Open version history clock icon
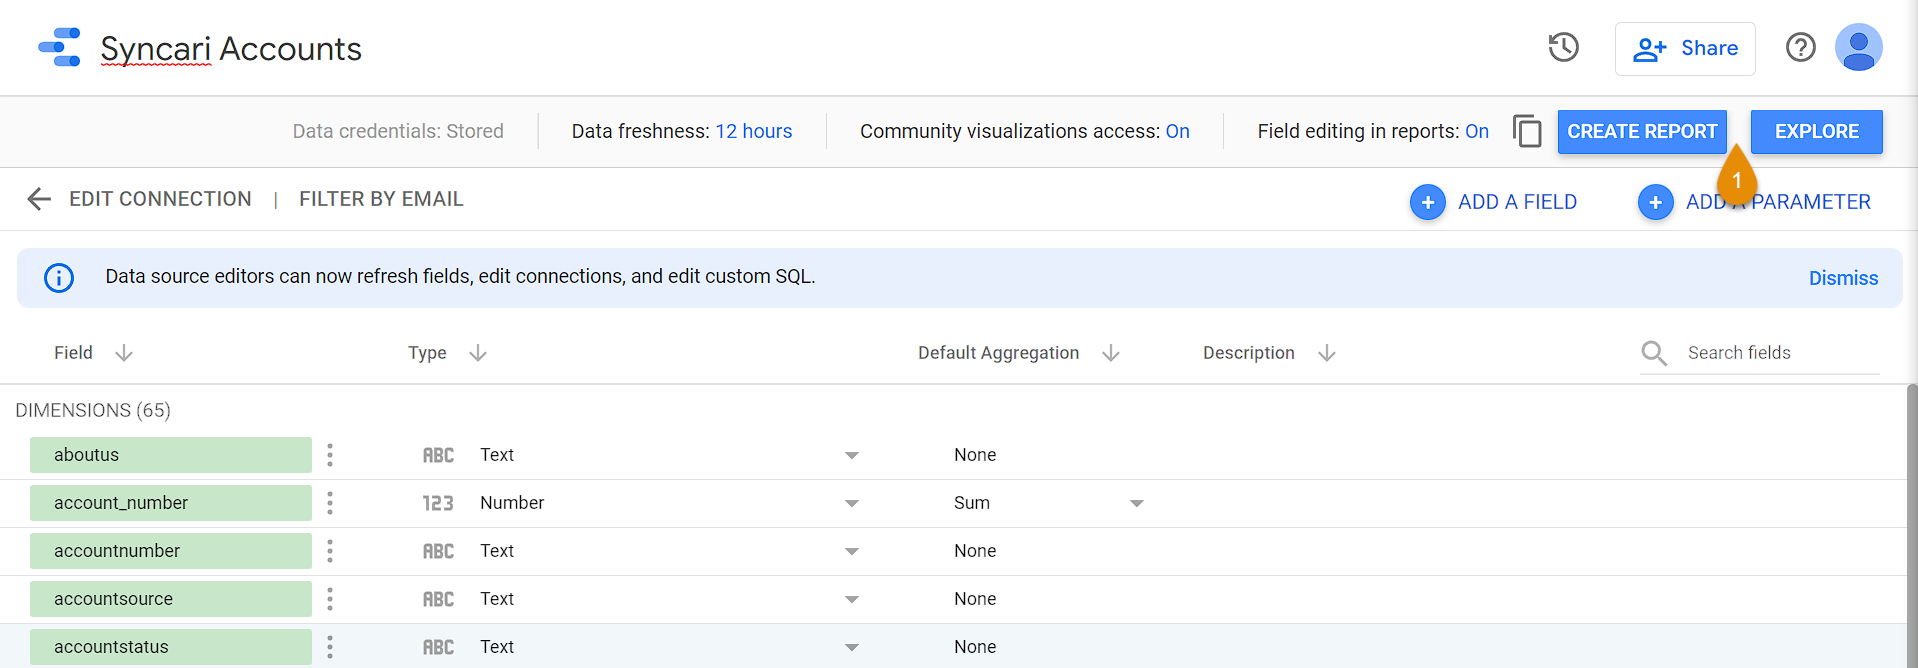This screenshot has width=1918, height=668. 1563,47
